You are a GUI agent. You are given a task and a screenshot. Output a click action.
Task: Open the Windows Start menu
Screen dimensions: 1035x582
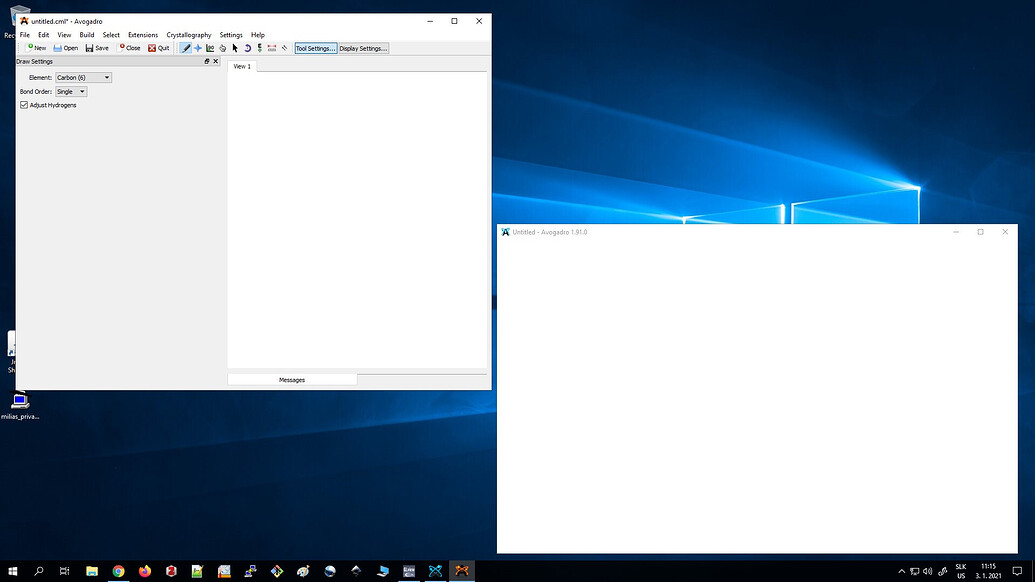pos(13,571)
